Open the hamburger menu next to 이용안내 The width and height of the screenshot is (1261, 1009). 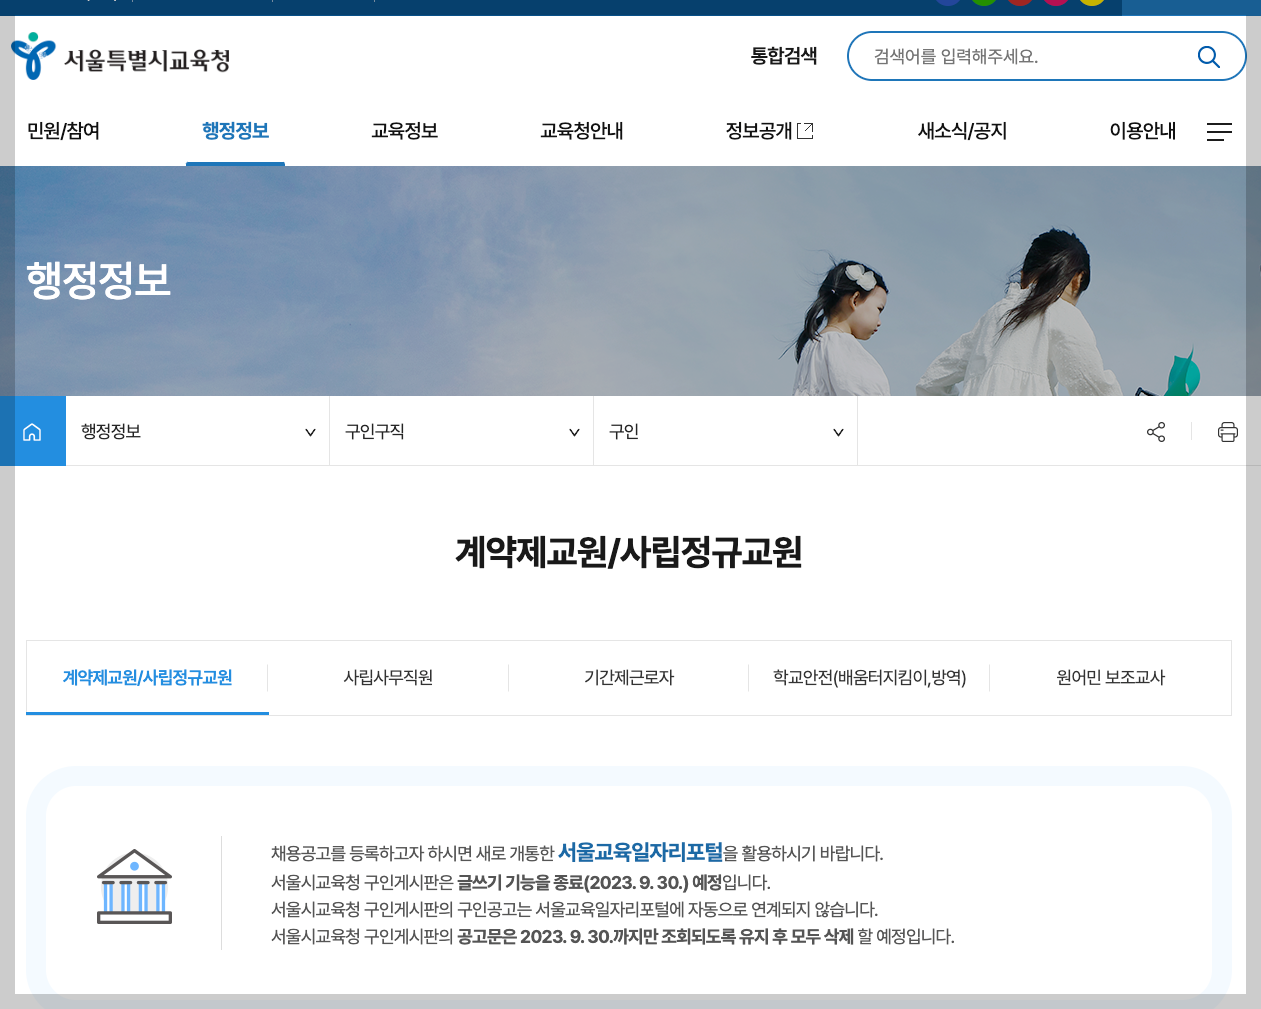tap(1219, 131)
